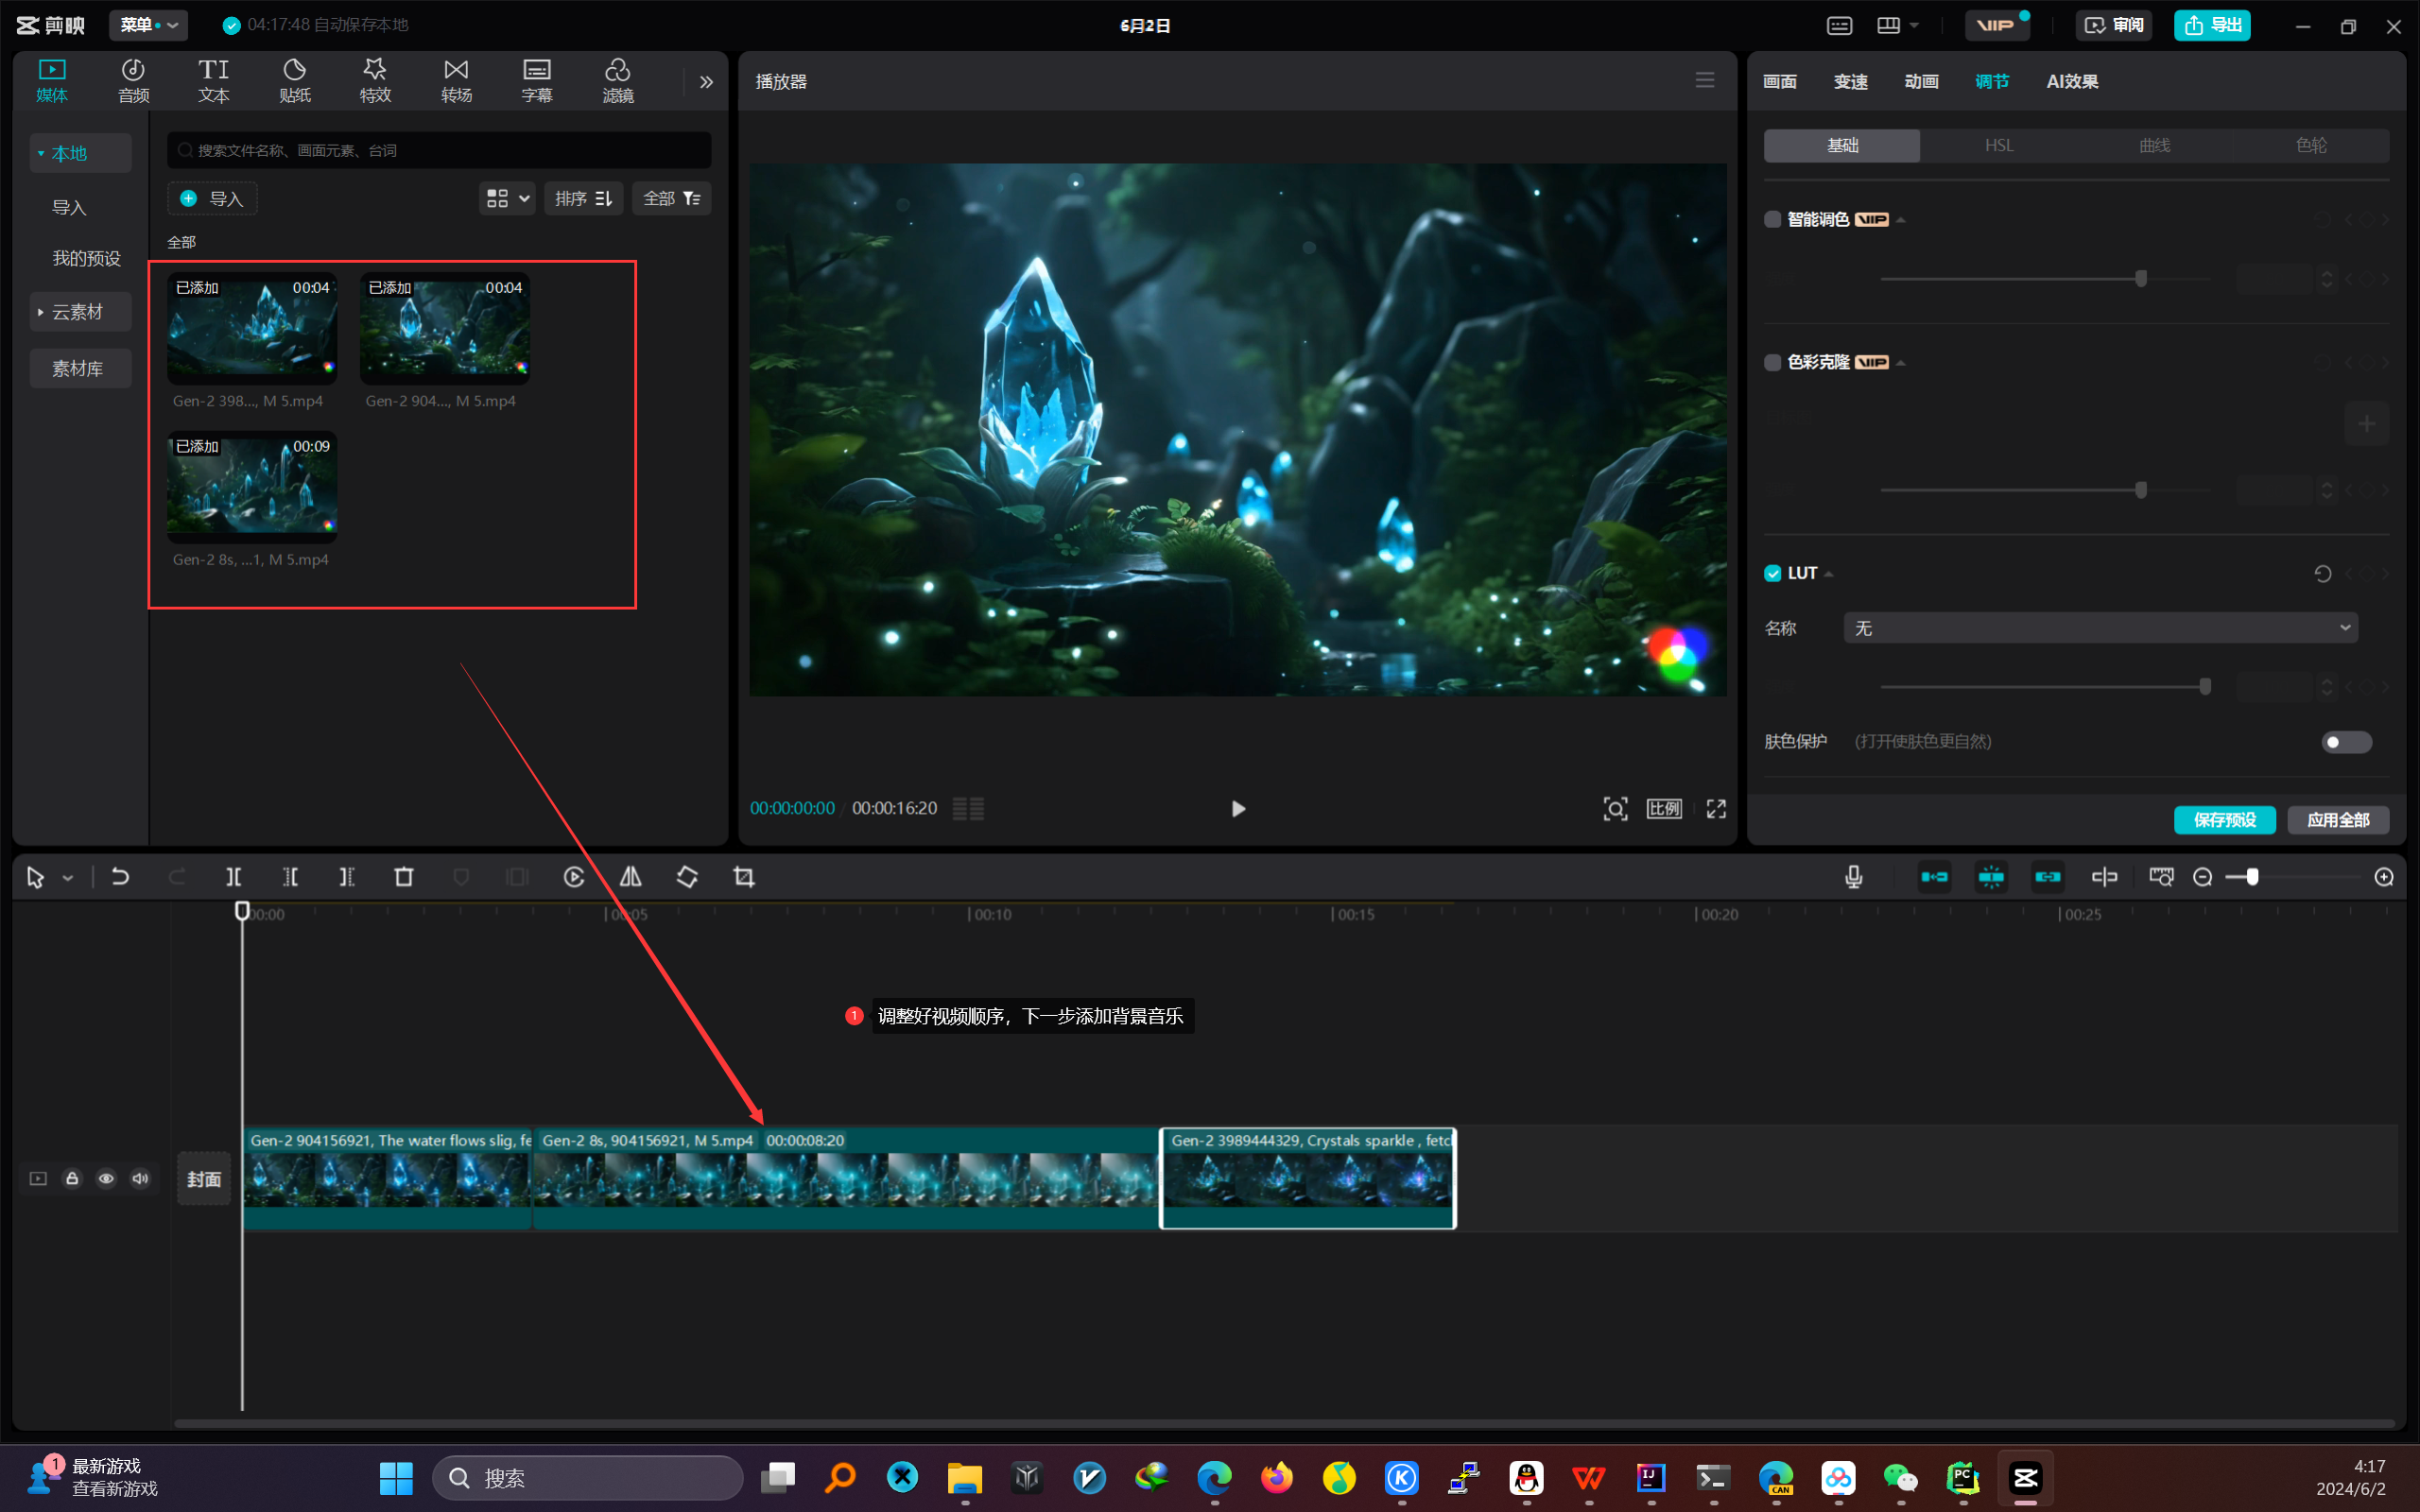Screen dimensions: 2420x1512
Task: Reset the LUT settings
Action: (2322, 573)
